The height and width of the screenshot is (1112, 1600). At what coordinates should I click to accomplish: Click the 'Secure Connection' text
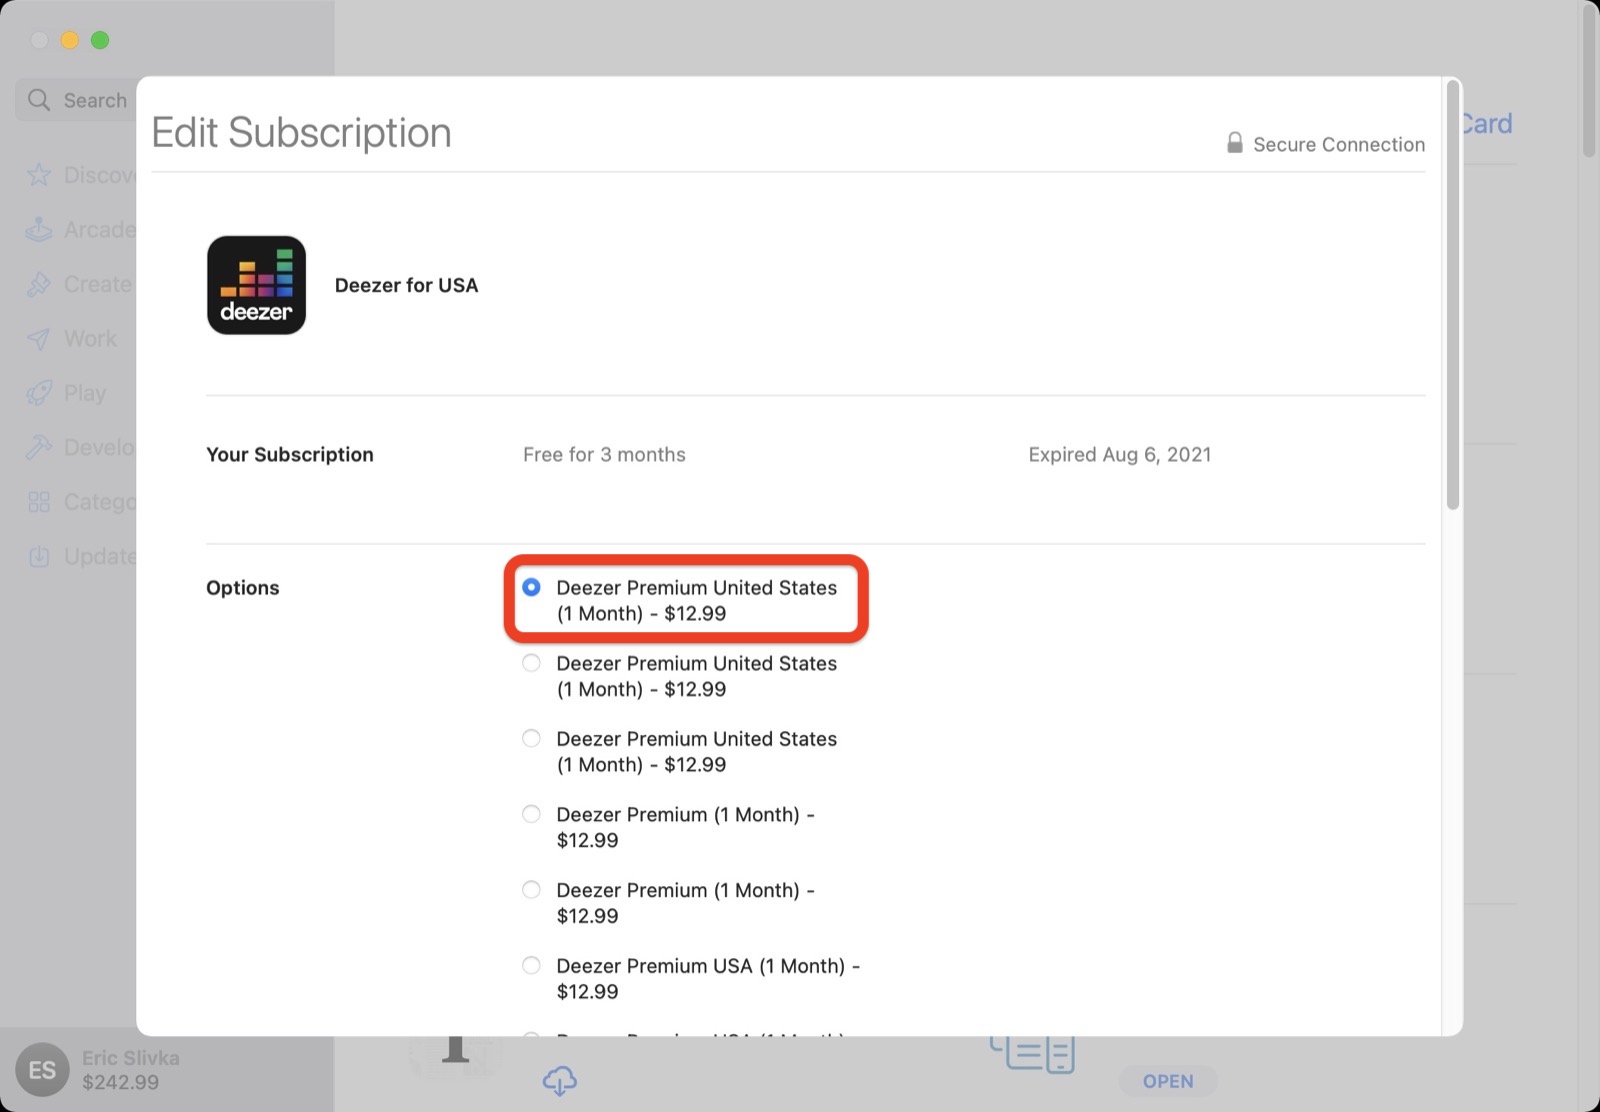pos(1339,144)
